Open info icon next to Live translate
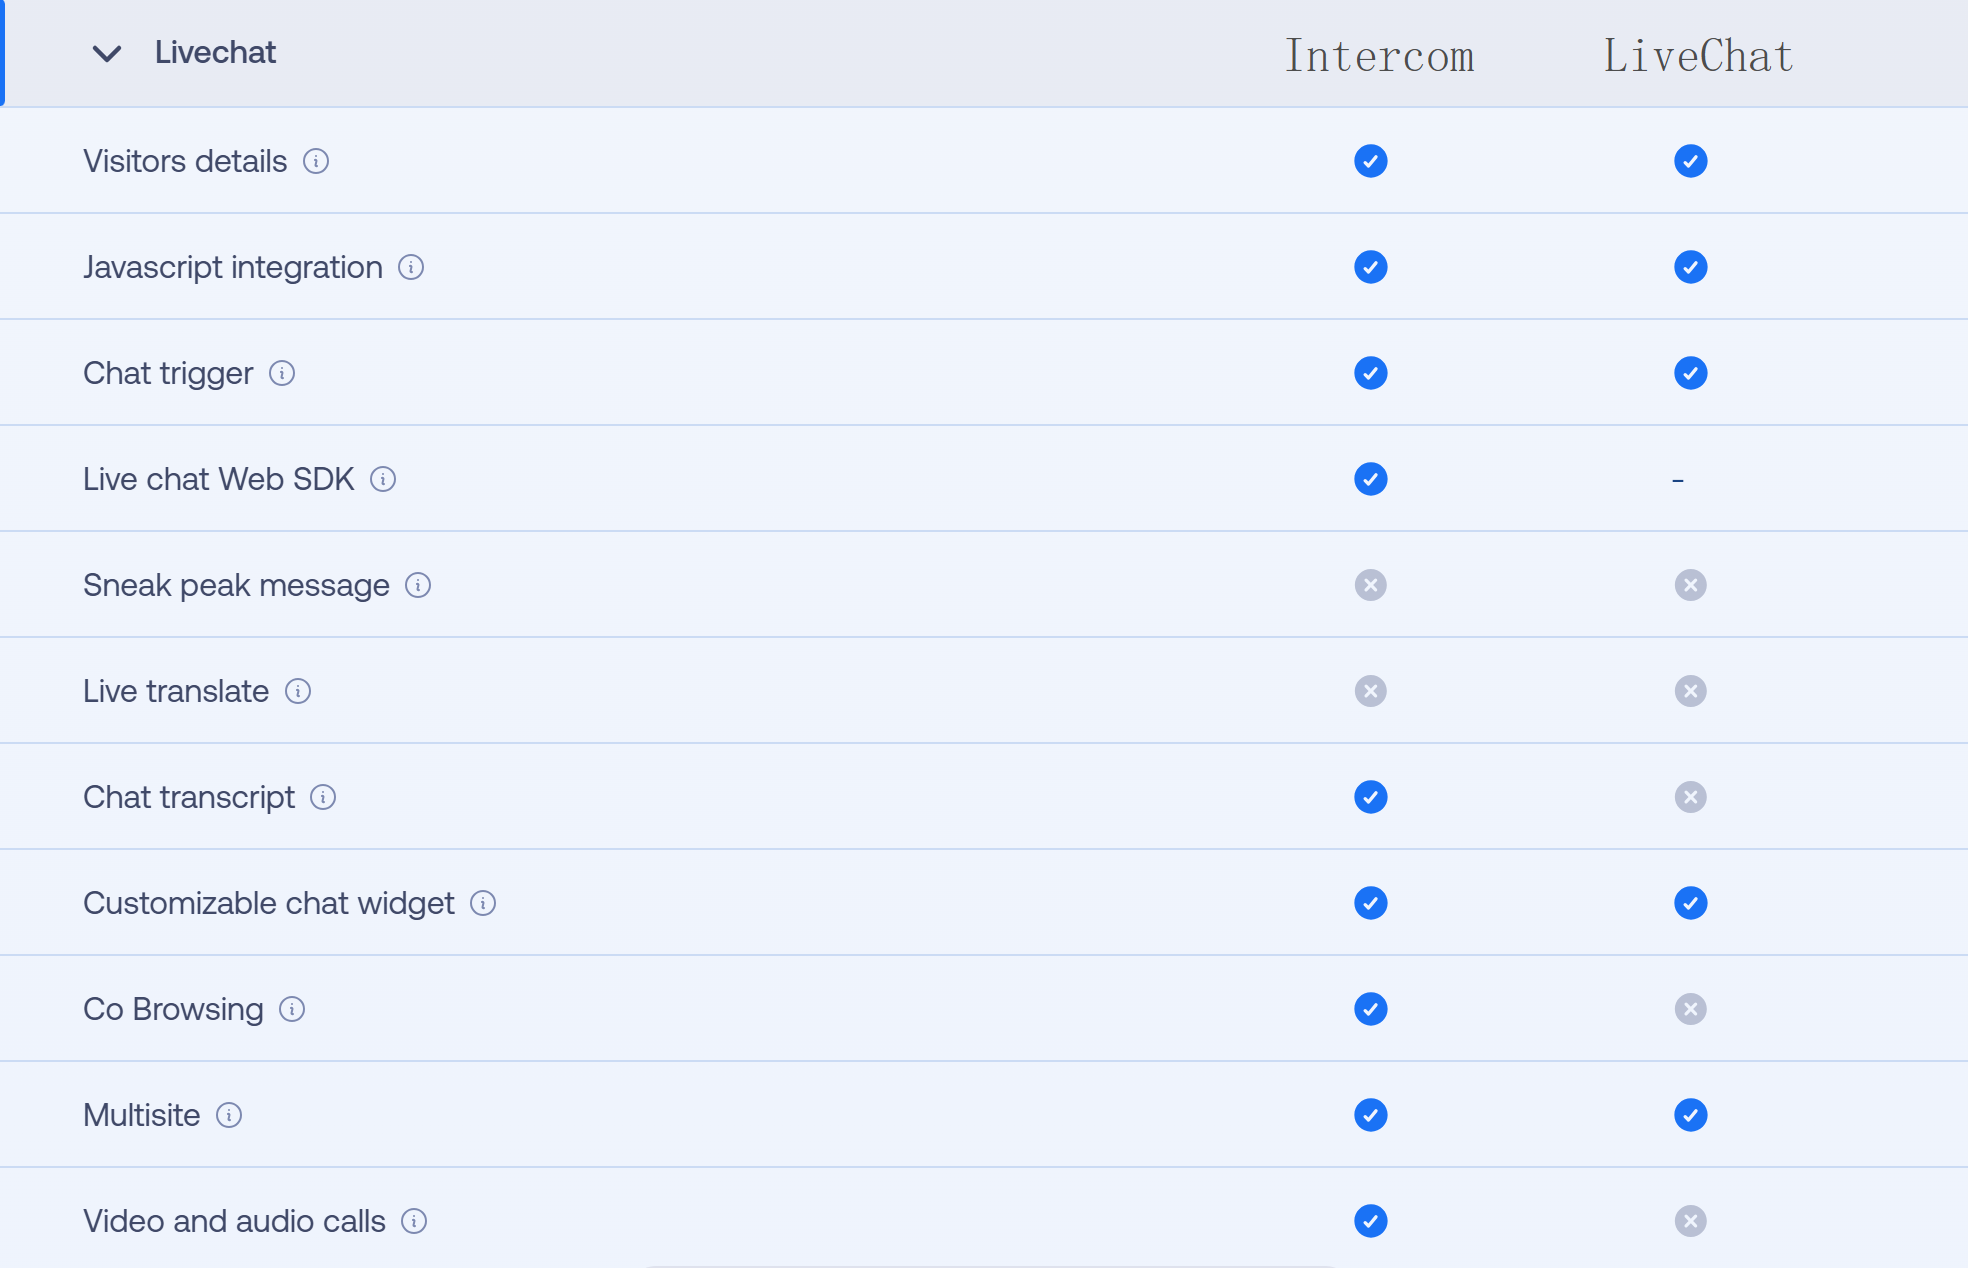Viewport: 1968px width, 1268px height. [x=298, y=691]
